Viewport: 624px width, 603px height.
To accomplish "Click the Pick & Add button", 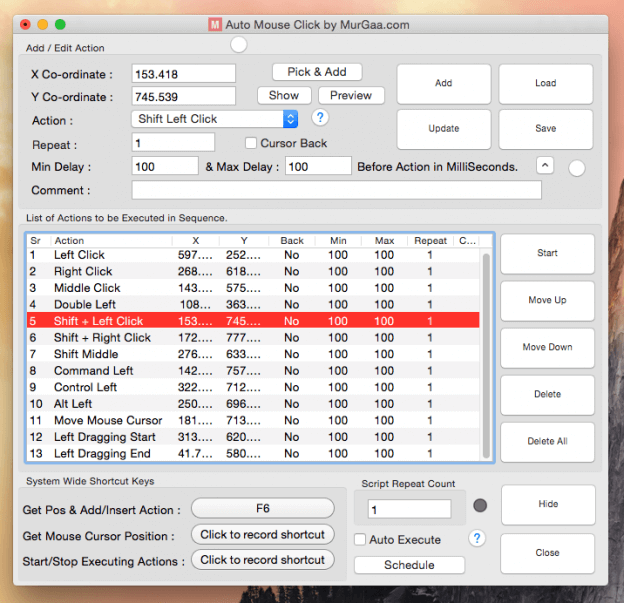I will tap(317, 72).
